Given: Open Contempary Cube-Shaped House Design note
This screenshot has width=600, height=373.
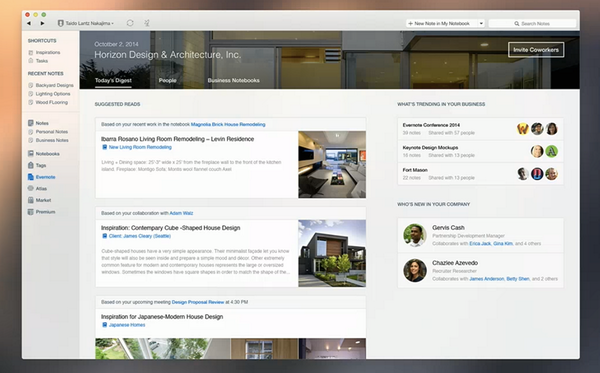Looking at the screenshot, I should point(171,228).
